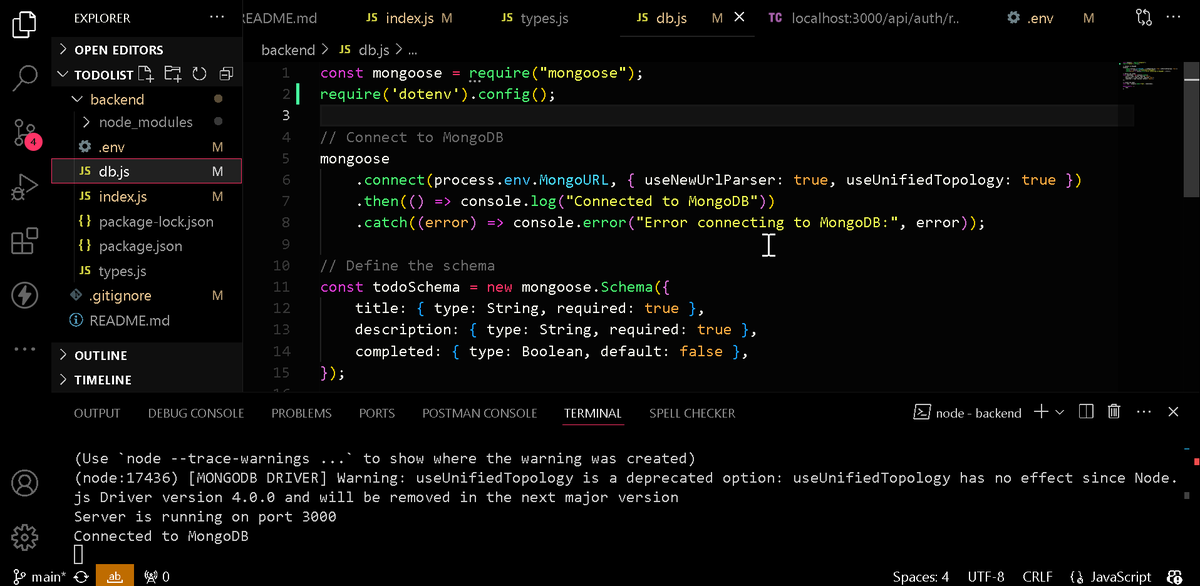This screenshot has height=586, width=1200.
Task: Open the Manage gear in the activity bar
Action: click(24, 536)
